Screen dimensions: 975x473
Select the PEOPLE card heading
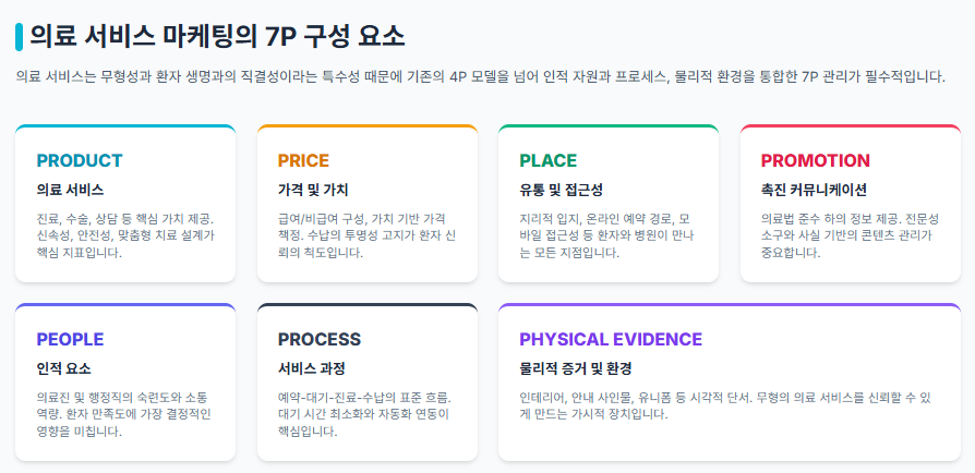point(70,339)
